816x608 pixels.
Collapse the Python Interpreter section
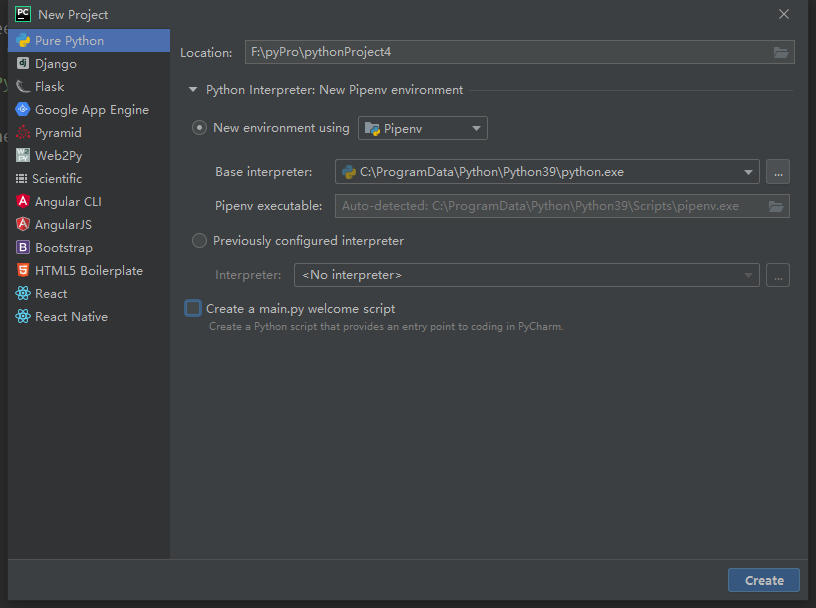(193, 90)
